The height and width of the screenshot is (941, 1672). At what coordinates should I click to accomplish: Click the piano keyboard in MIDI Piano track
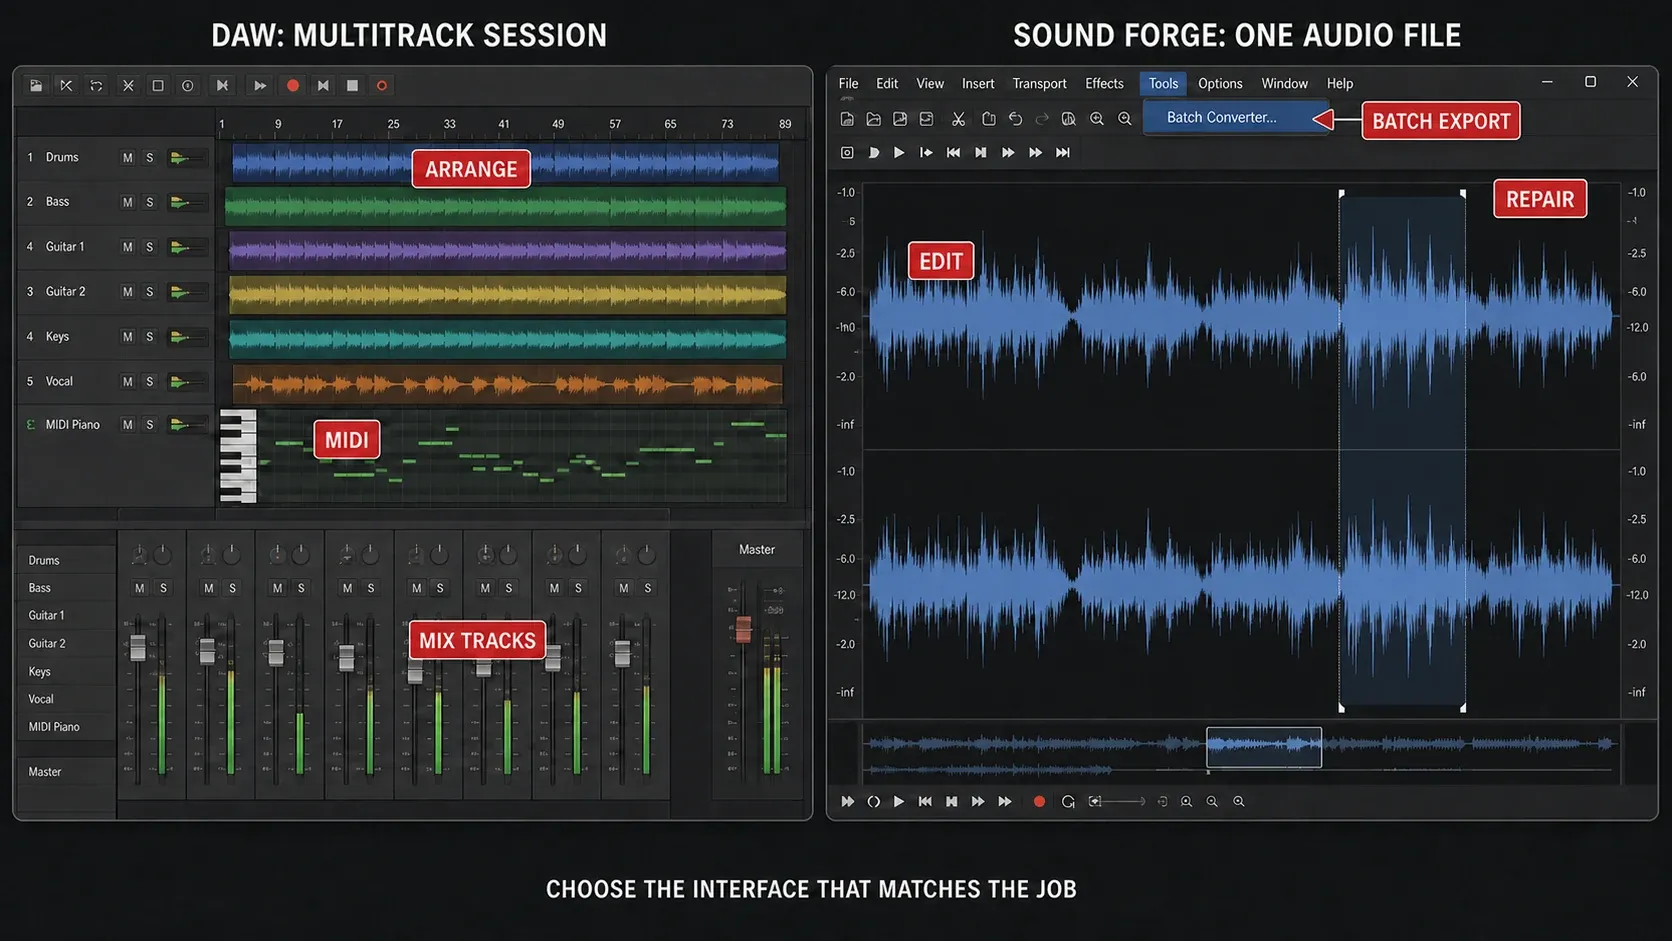tap(238, 456)
